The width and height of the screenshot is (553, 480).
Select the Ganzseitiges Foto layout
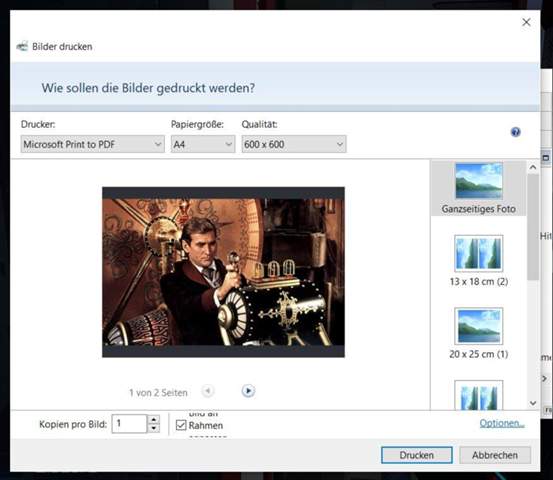(x=479, y=188)
